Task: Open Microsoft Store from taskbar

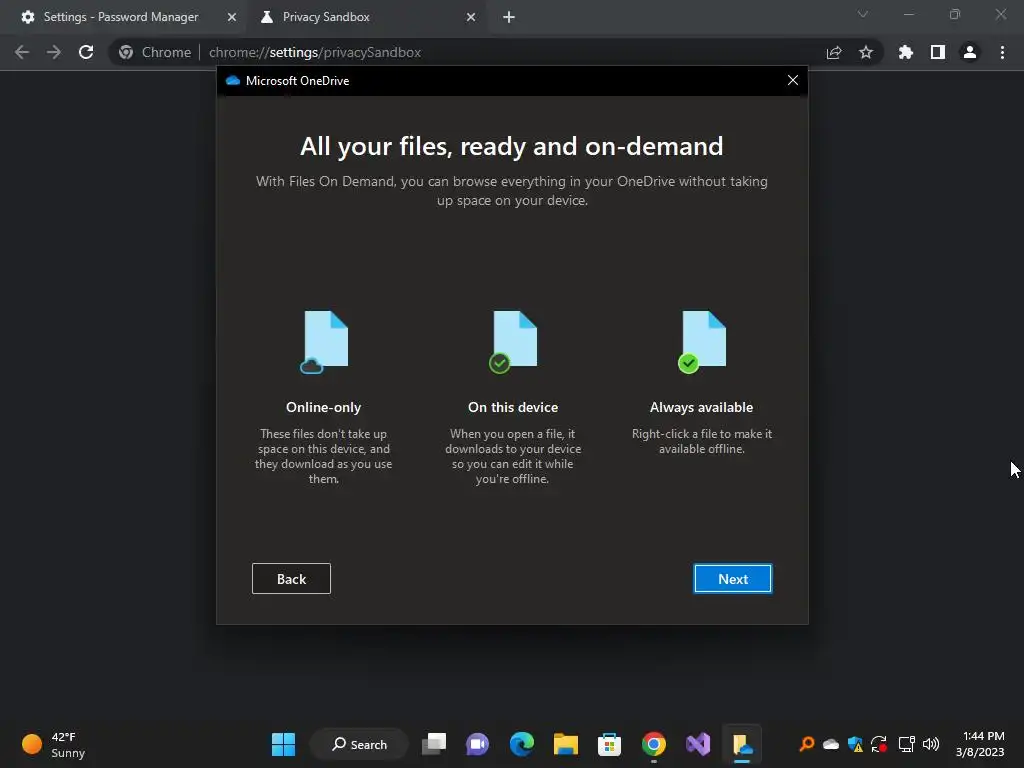Action: (609, 744)
